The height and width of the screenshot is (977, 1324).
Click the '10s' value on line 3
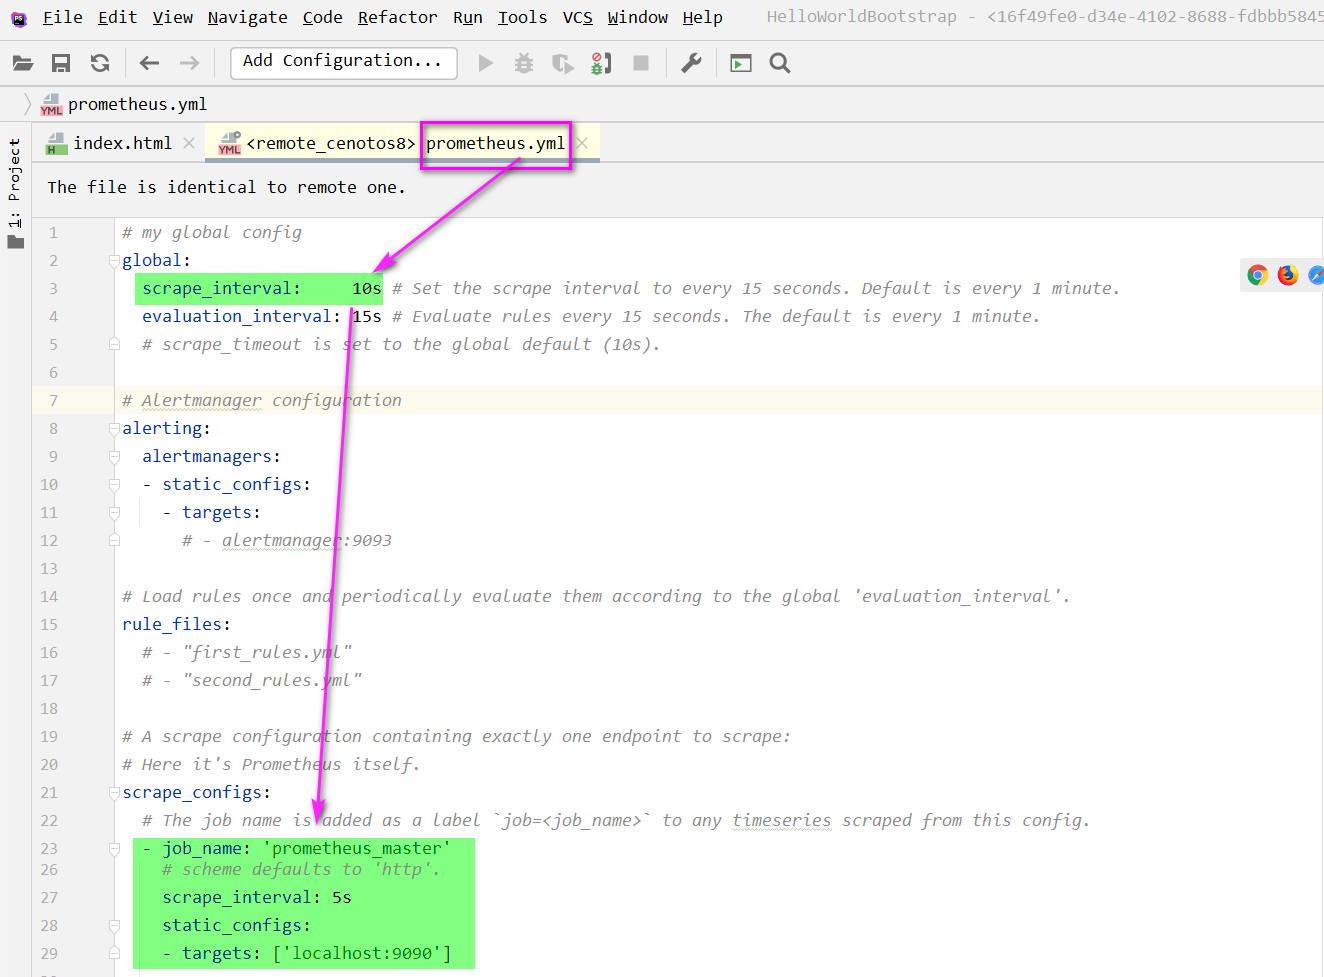coord(367,289)
